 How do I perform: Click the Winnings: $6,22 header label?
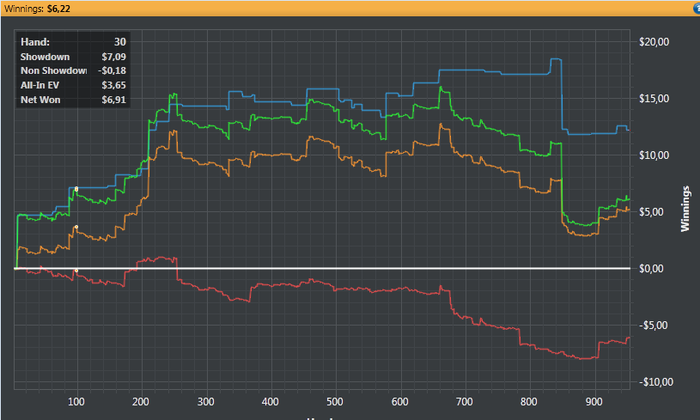click(37, 8)
